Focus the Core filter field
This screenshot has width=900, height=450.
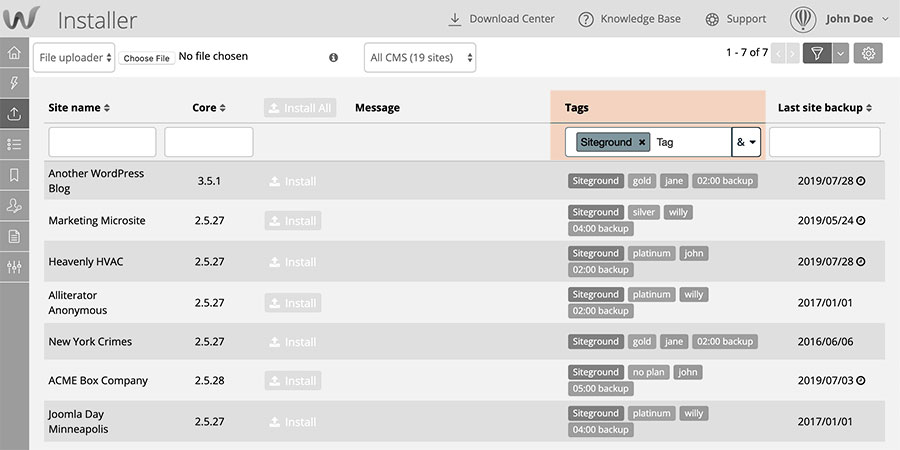209,142
